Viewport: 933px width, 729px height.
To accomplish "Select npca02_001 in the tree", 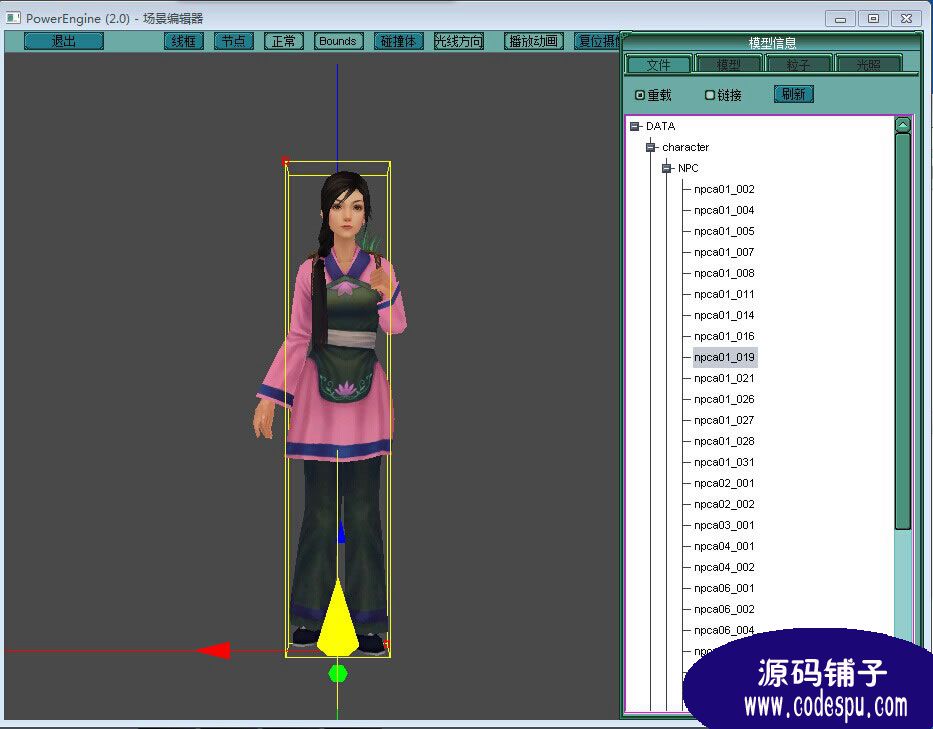I will click(x=724, y=483).
